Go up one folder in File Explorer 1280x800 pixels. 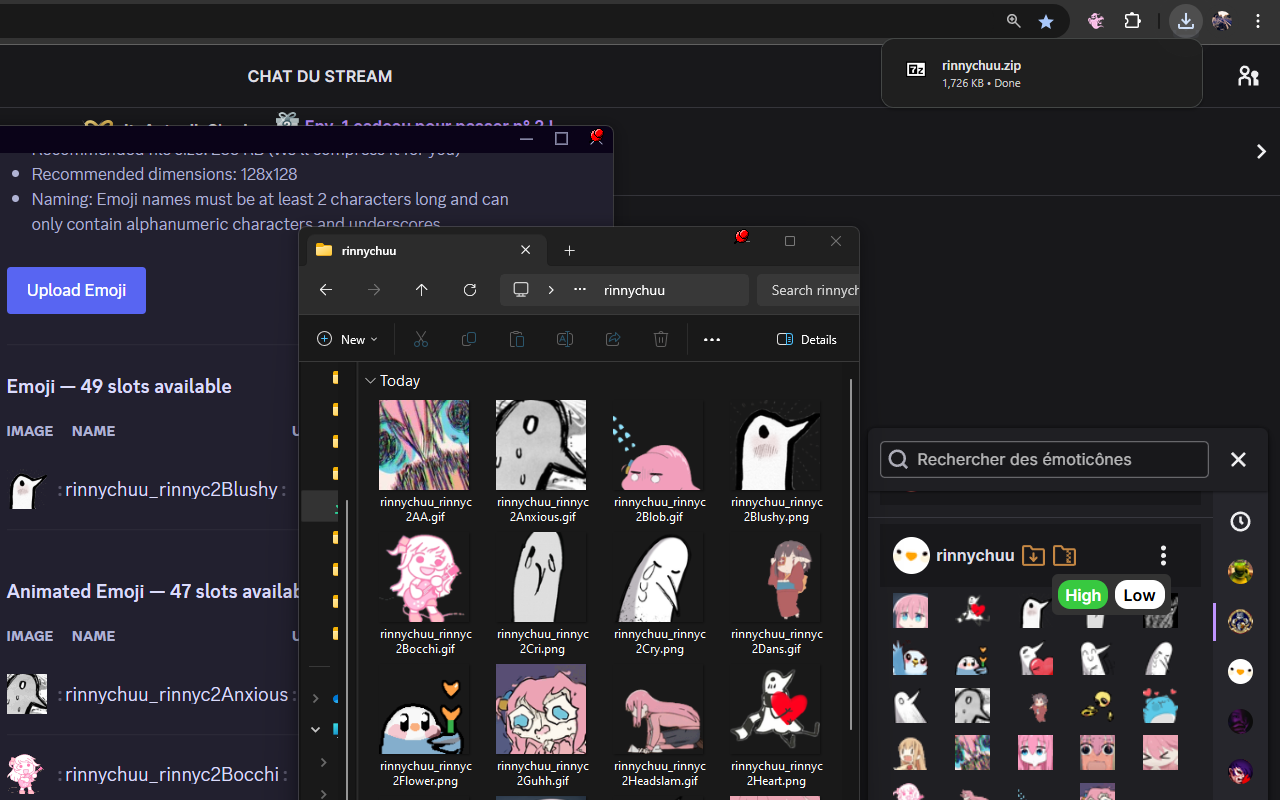(x=422, y=290)
